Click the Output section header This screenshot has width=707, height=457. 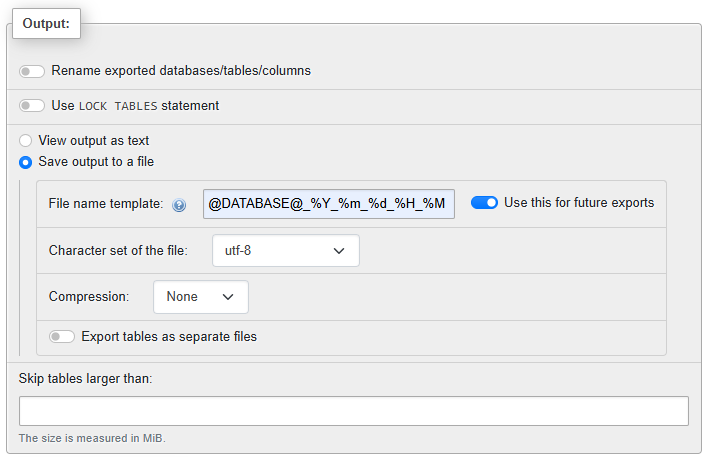tap(46, 24)
